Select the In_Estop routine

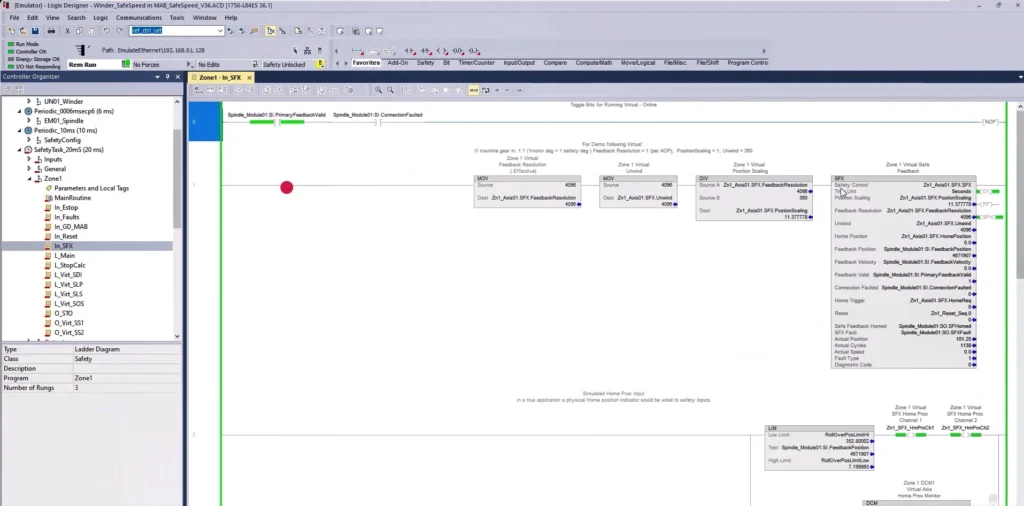66,208
